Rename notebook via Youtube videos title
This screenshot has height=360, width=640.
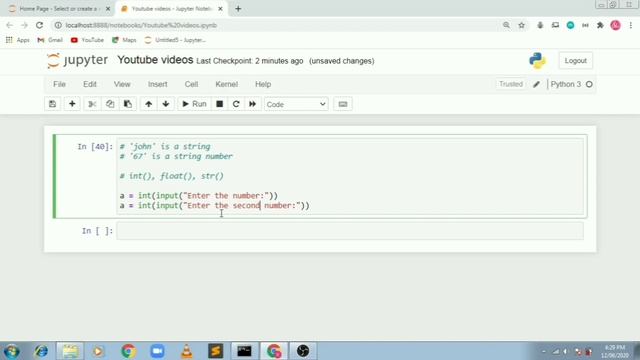pos(155,60)
